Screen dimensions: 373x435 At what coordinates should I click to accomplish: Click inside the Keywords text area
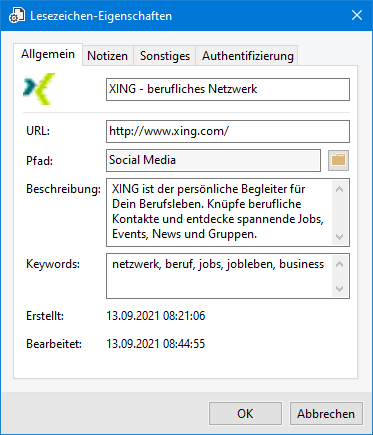(x=219, y=276)
